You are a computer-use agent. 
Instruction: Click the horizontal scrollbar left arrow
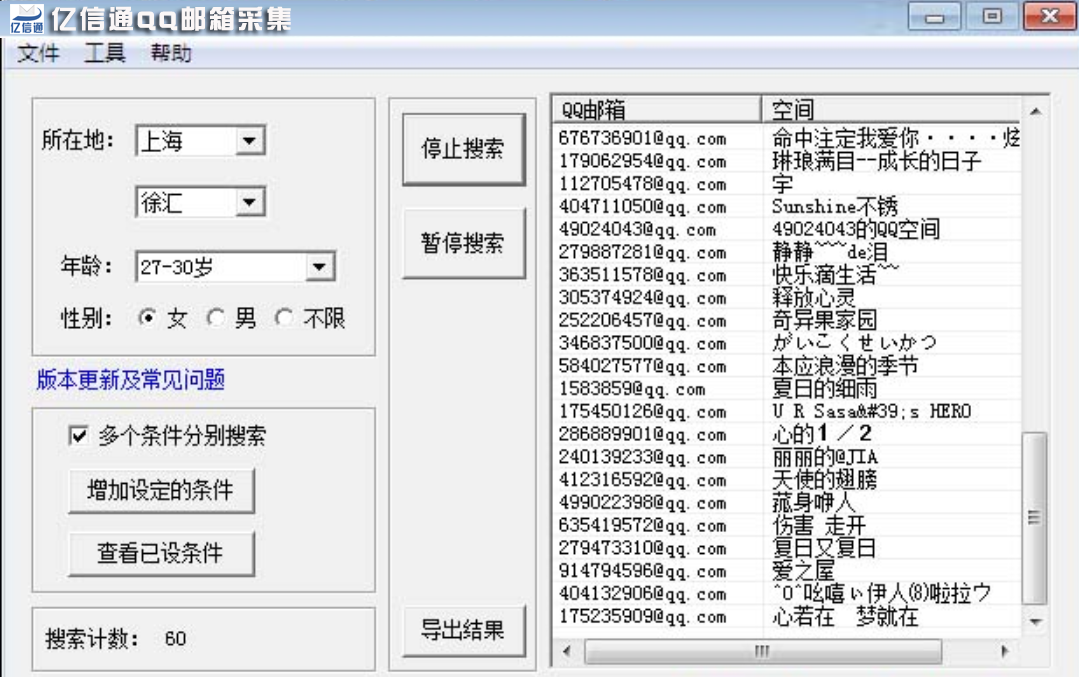[567, 651]
